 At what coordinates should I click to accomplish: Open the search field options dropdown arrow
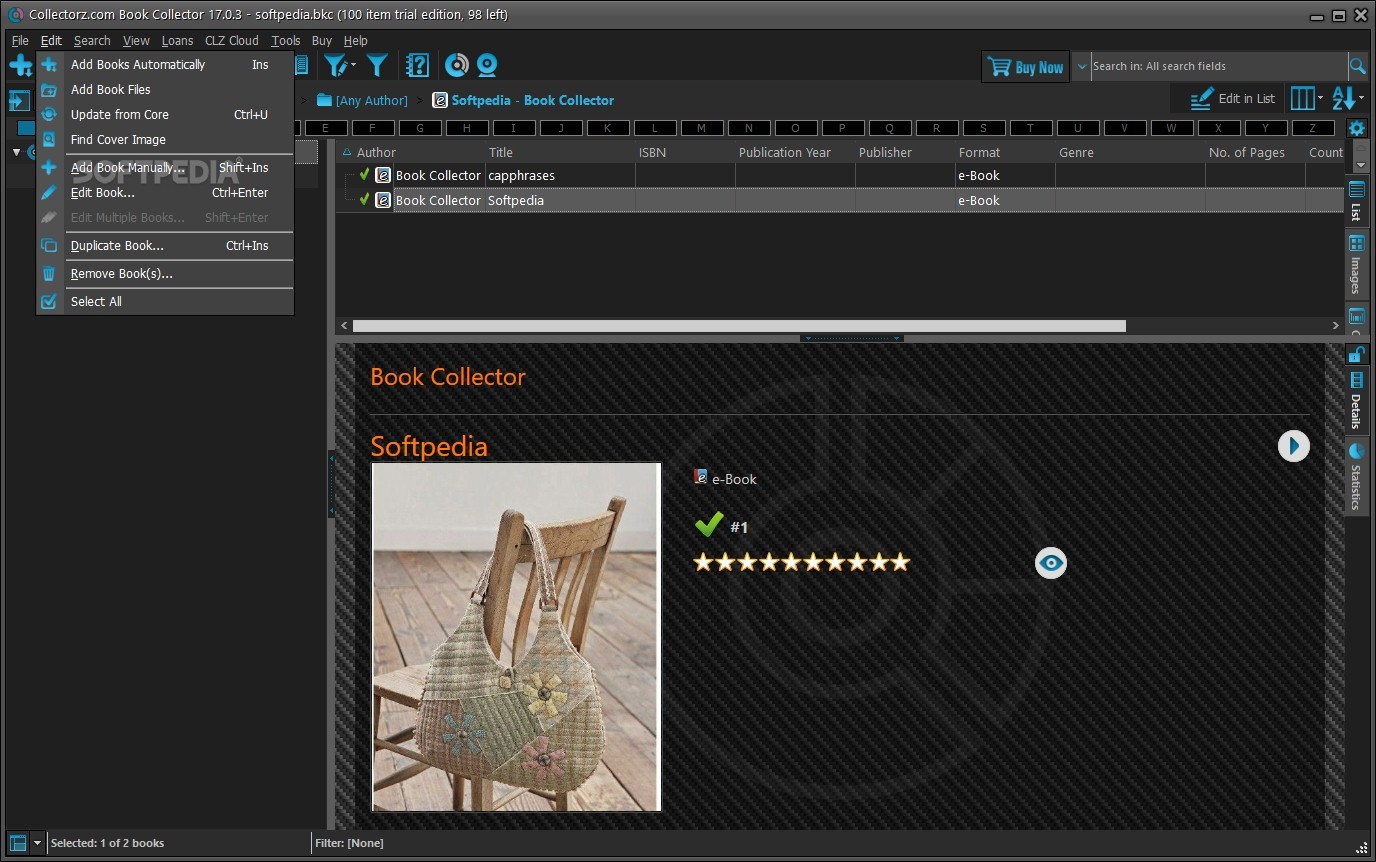click(x=1081, y=66)
